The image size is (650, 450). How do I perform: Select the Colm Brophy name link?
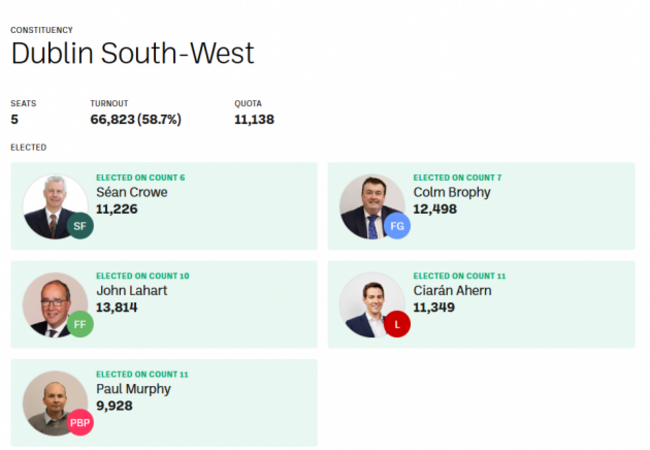coord(452,192)
